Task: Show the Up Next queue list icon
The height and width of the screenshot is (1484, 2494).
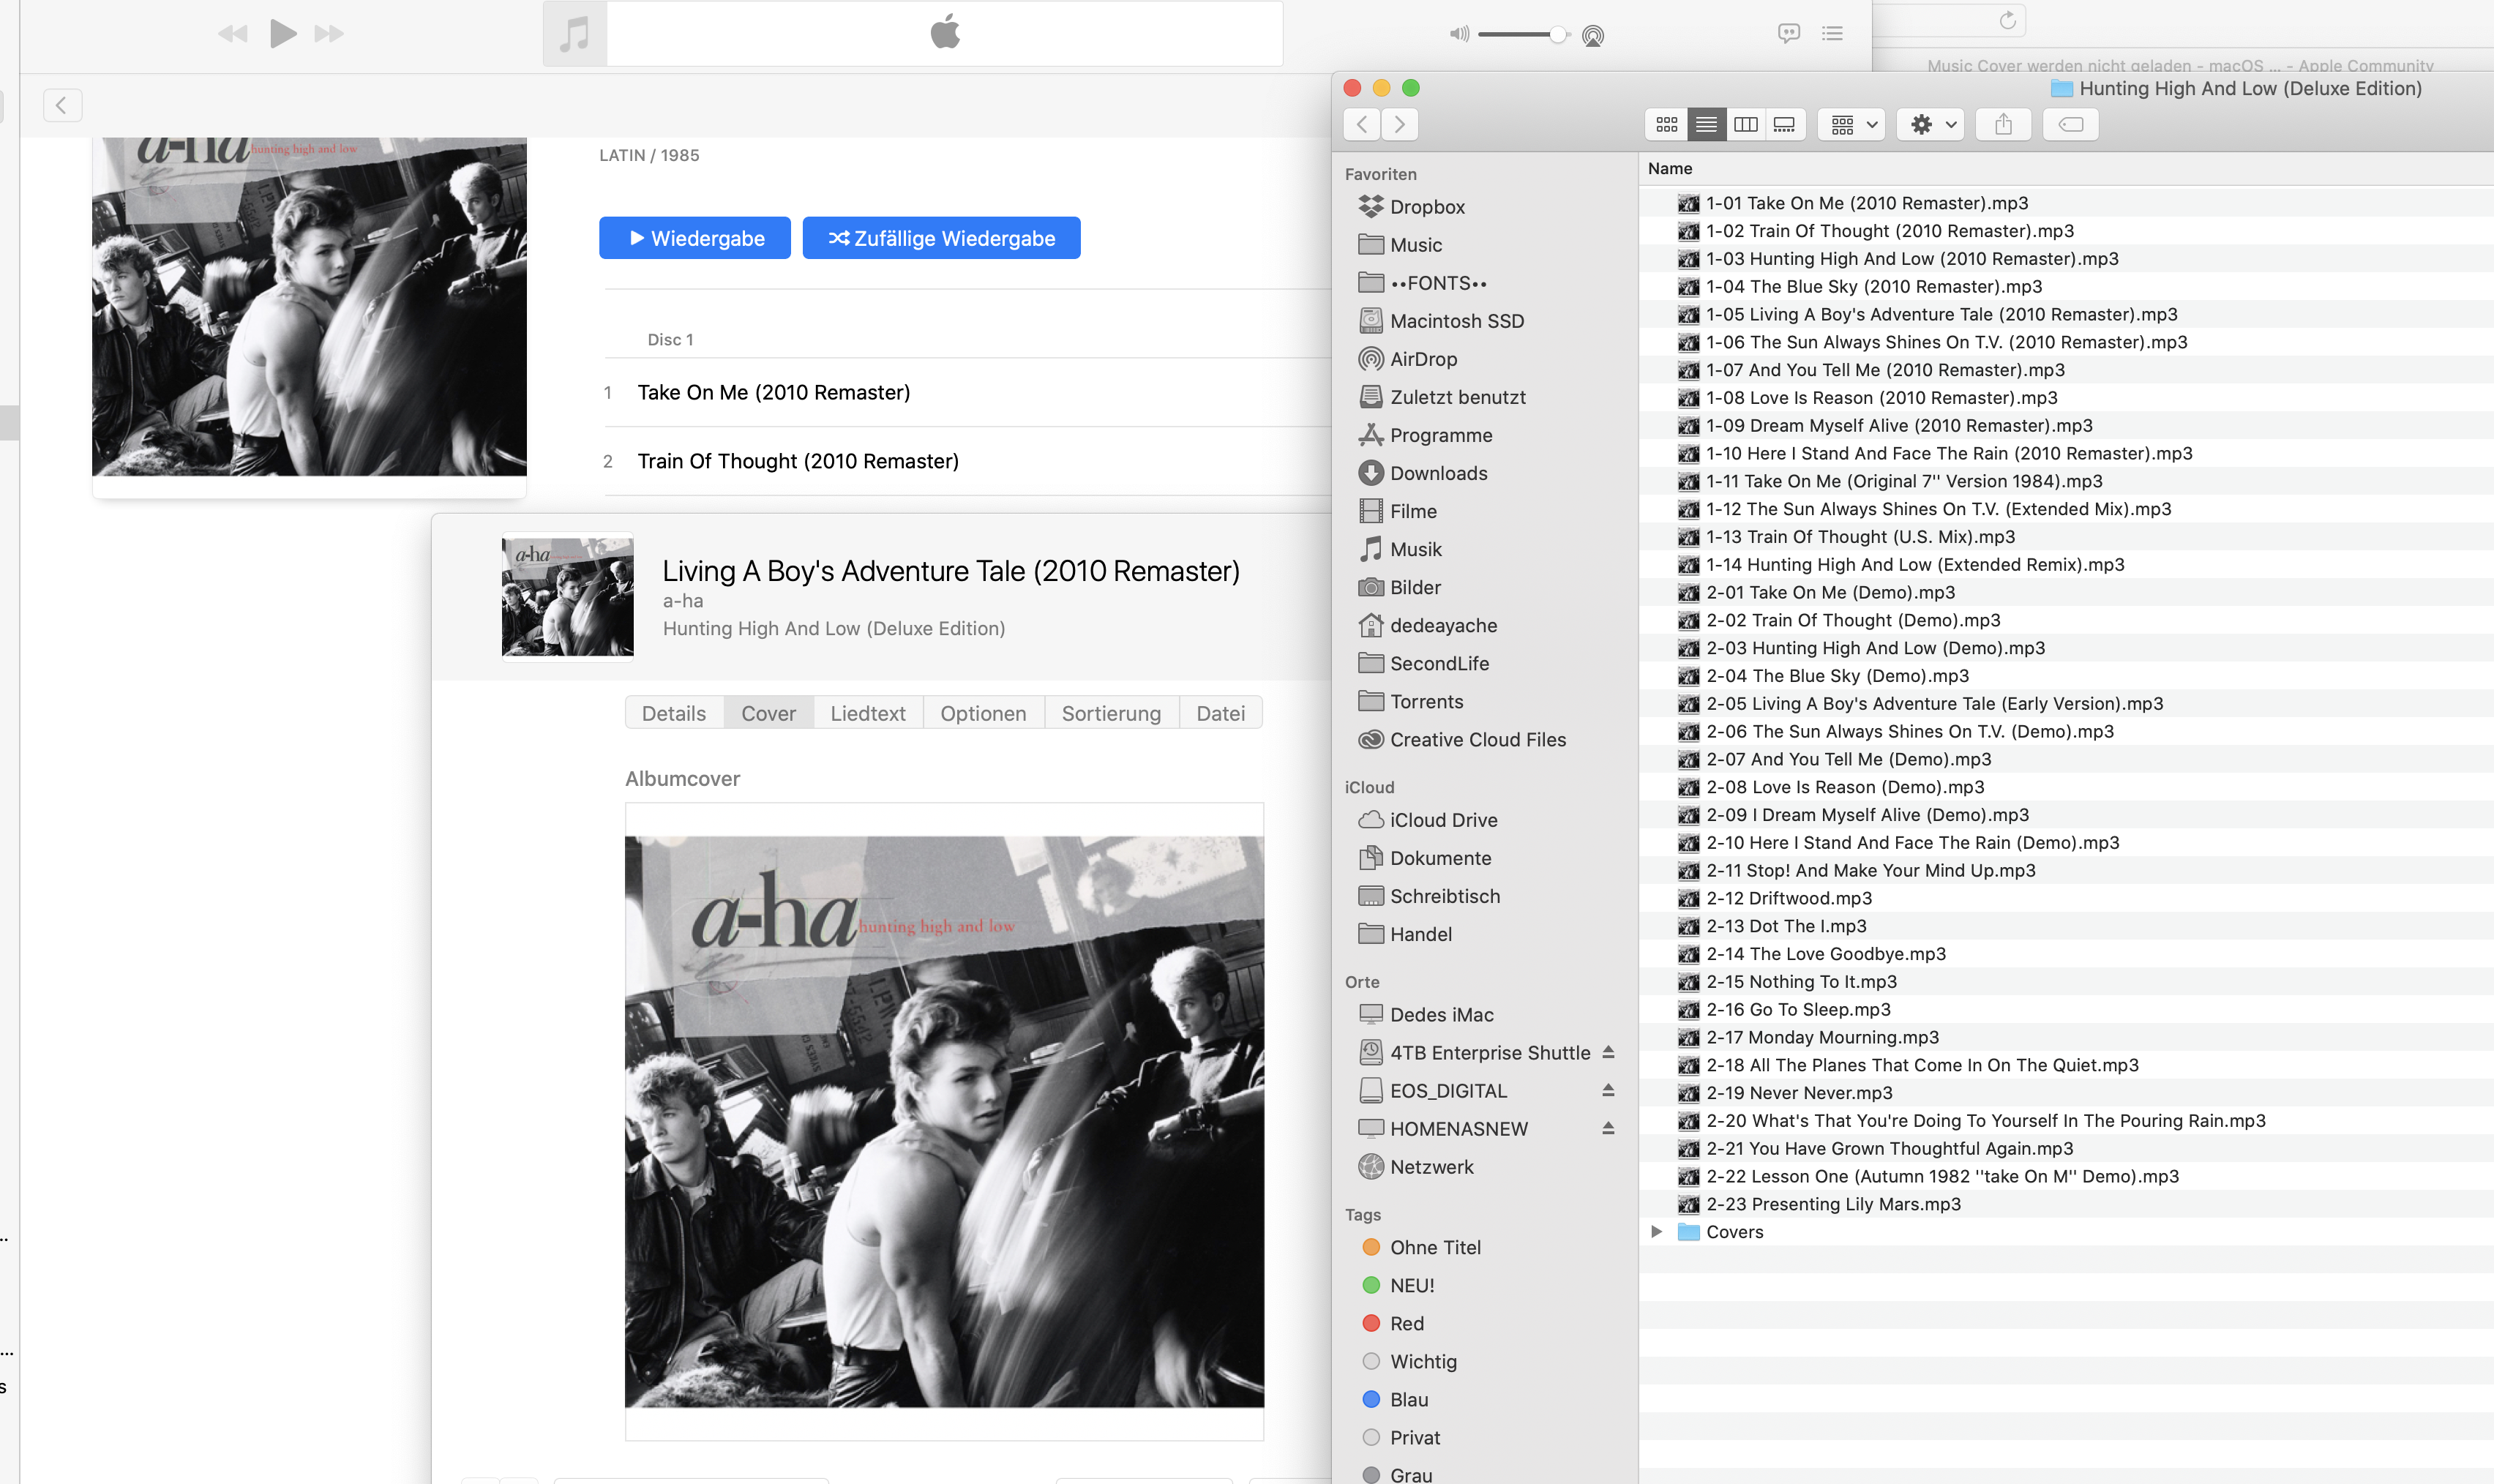Action: tap(1832, 33)
